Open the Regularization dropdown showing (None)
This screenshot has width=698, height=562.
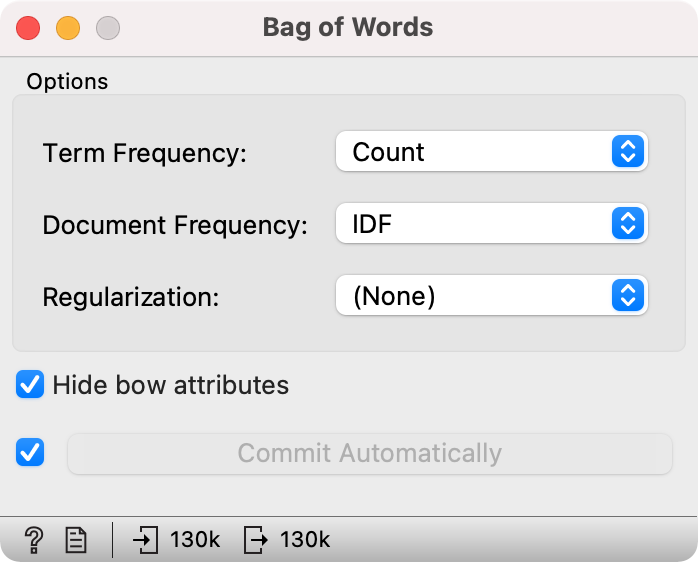[491, 296]
